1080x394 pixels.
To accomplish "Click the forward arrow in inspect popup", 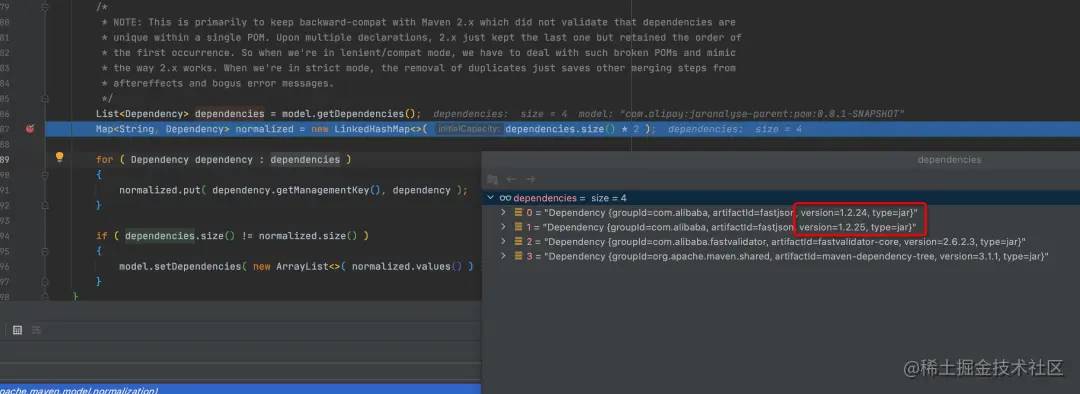I will point(530,179).
